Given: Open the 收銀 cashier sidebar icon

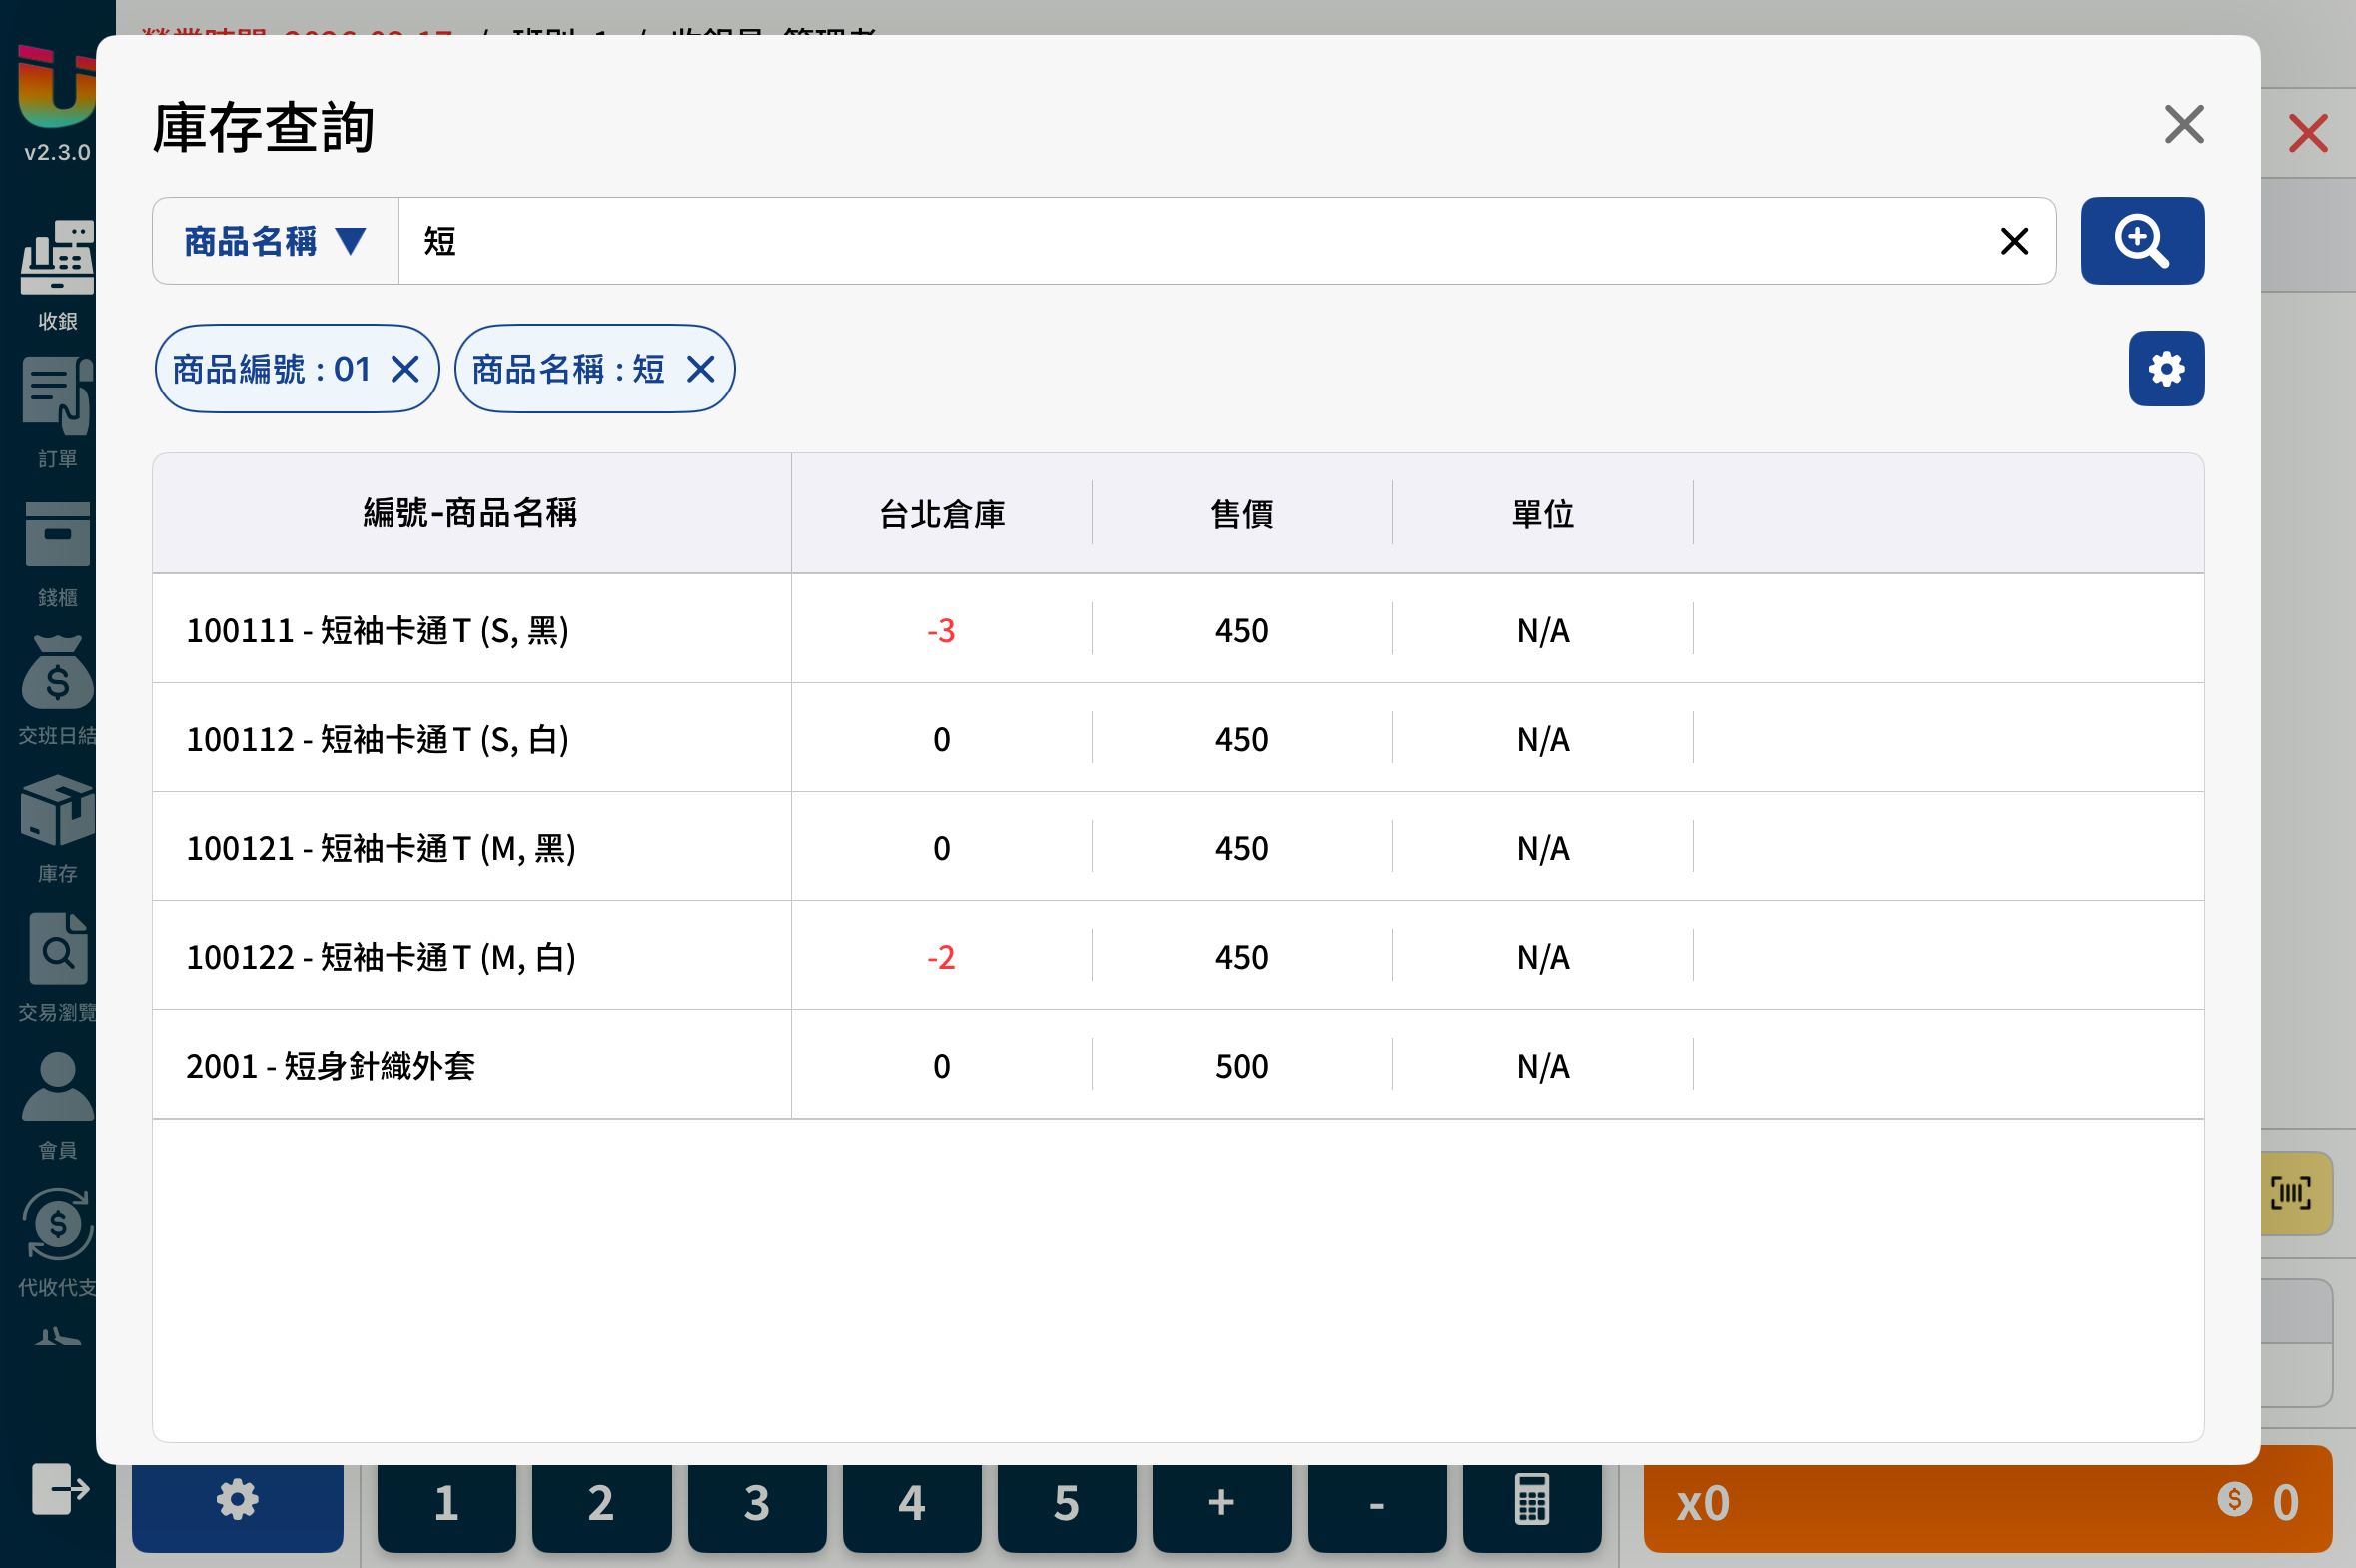Looking at the screenshot, I should [57, 275].
